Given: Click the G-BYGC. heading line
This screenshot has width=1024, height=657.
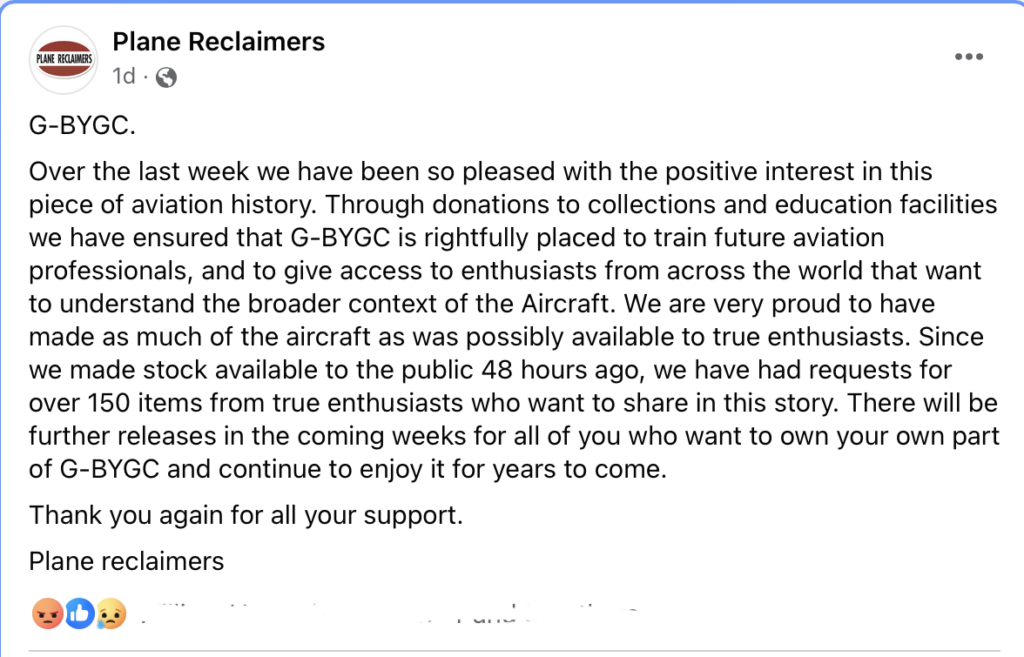Looking at the screenshot, I should point(82,125).
